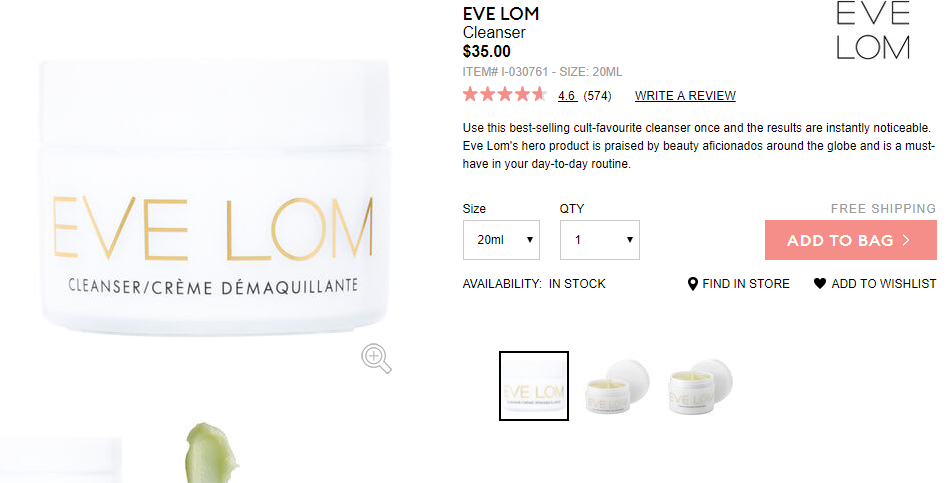952x483 pixels.
Task: Open the Write a Review link
Action: click(x=685, y=95)
